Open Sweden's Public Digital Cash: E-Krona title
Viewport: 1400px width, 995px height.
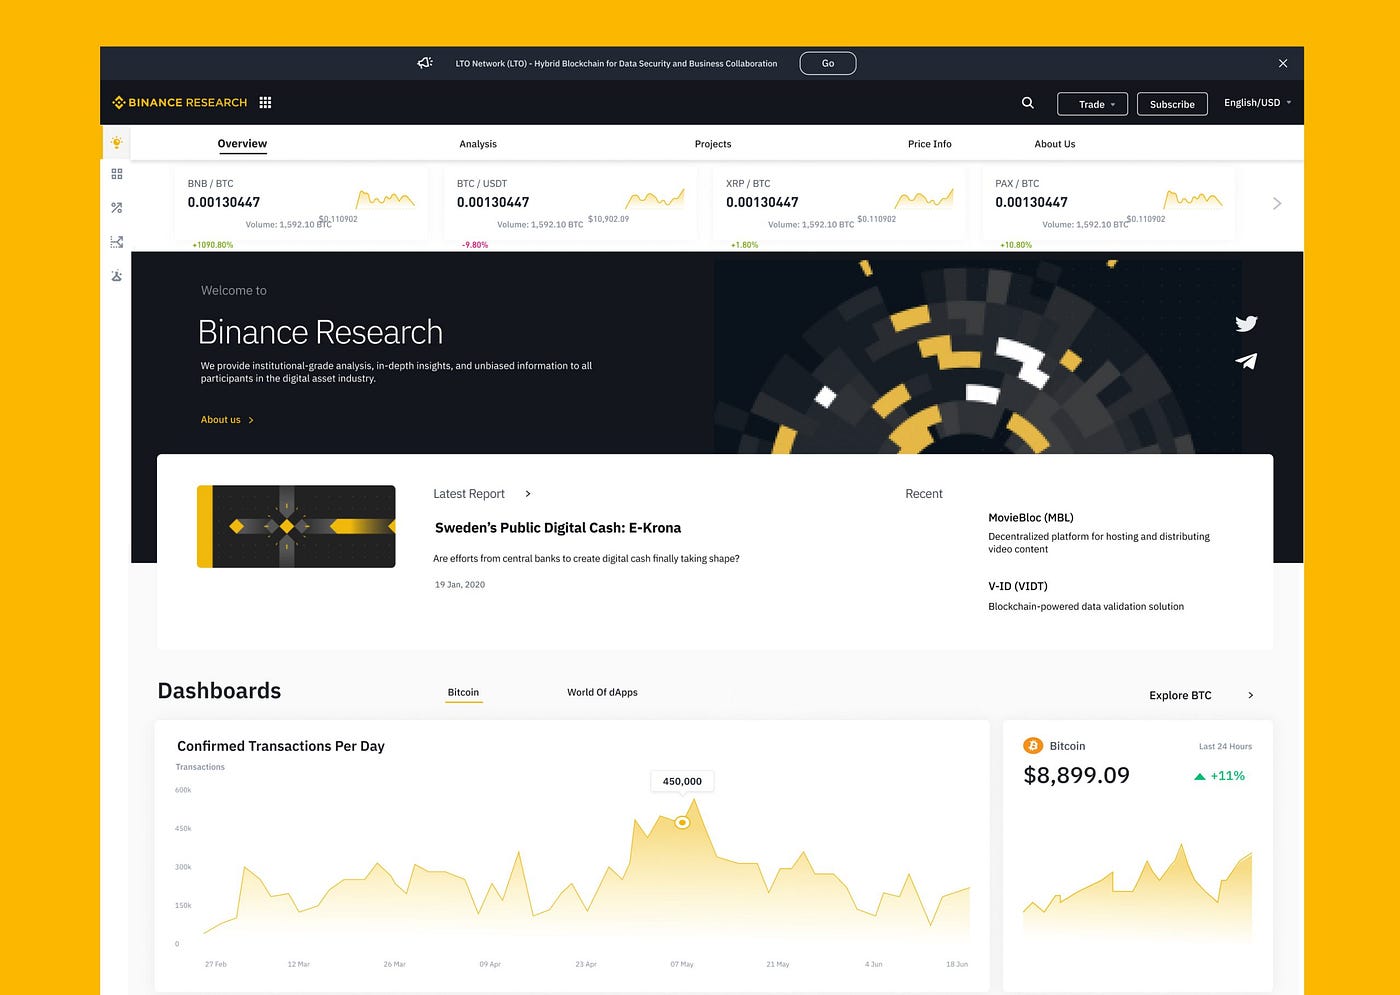[x=558, y=528]
